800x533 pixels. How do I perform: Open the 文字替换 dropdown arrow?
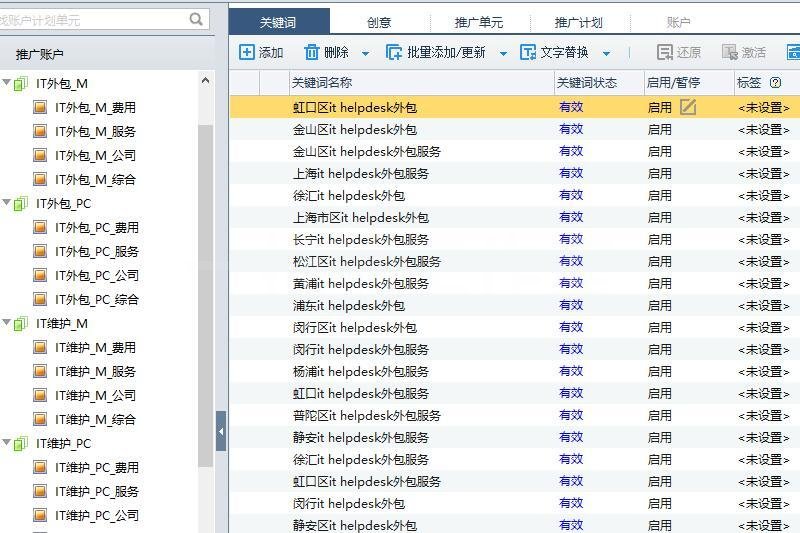click(606, 53)
